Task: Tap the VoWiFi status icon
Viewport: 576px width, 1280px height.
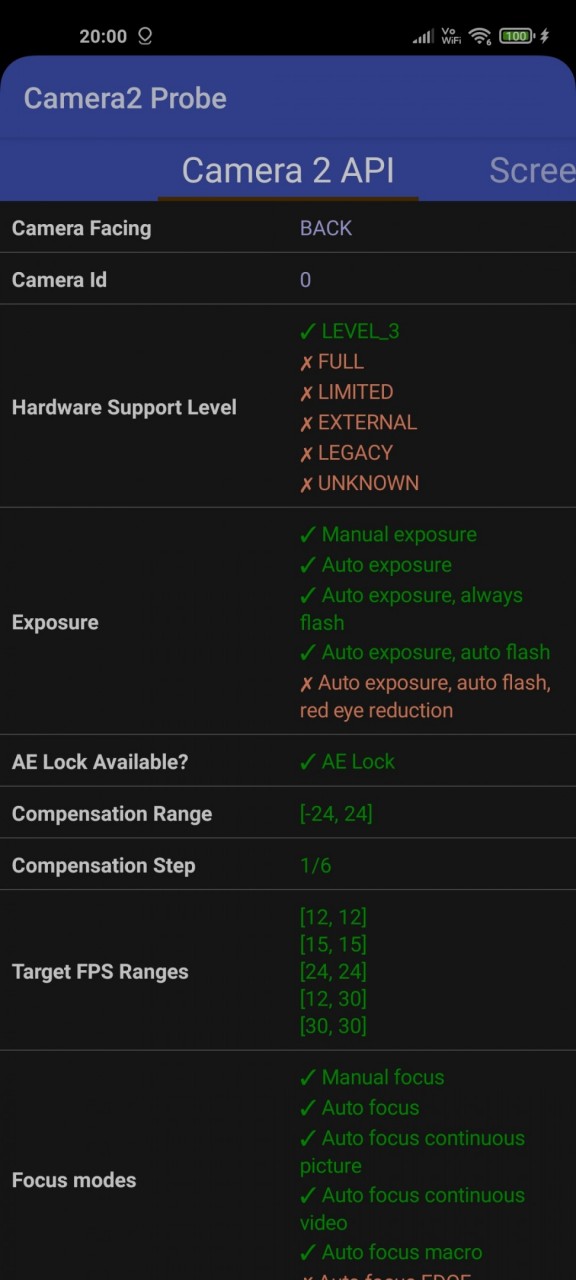Action: tap(451, 36)
